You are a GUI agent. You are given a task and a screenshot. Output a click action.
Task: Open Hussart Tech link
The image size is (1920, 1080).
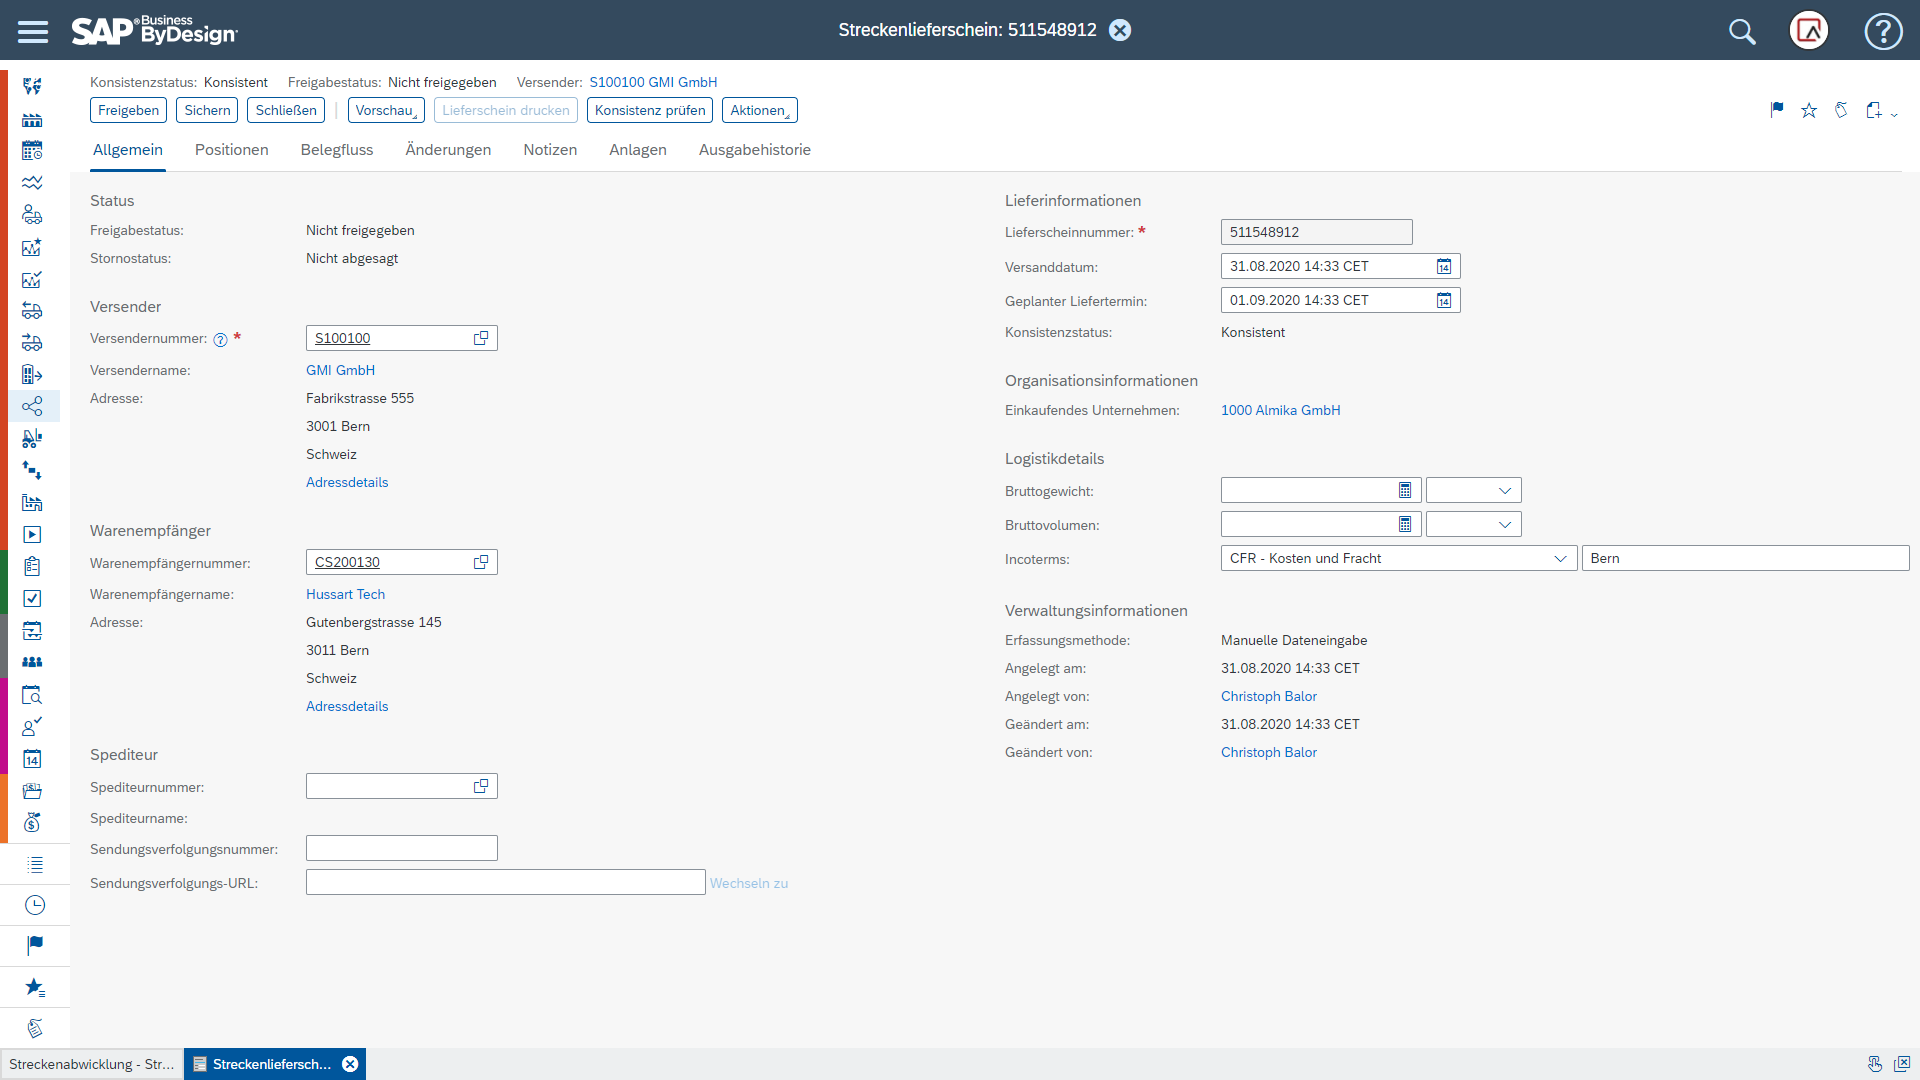345,594
